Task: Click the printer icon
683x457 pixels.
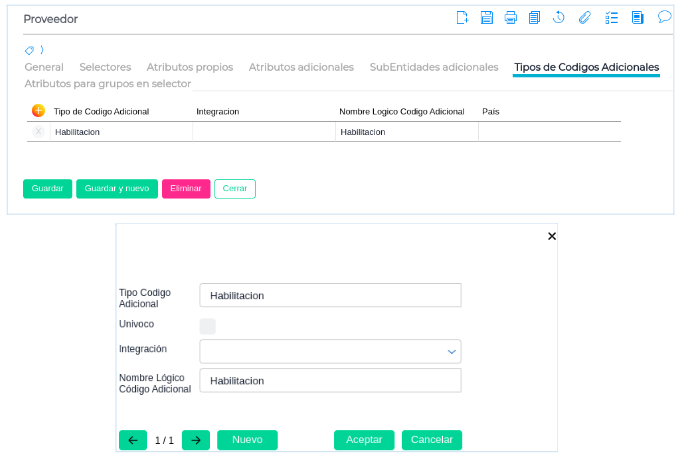Action: [x=511, y=18]
